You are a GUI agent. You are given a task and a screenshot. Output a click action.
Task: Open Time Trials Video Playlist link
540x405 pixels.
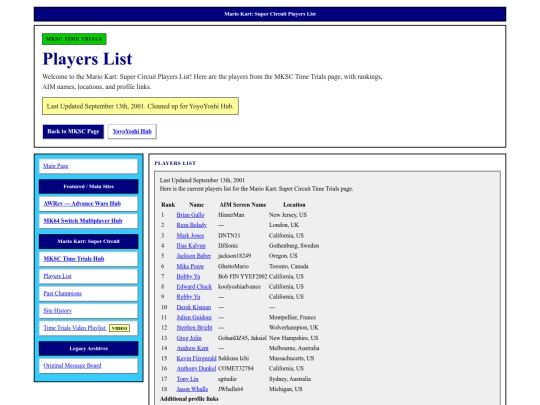74,328
